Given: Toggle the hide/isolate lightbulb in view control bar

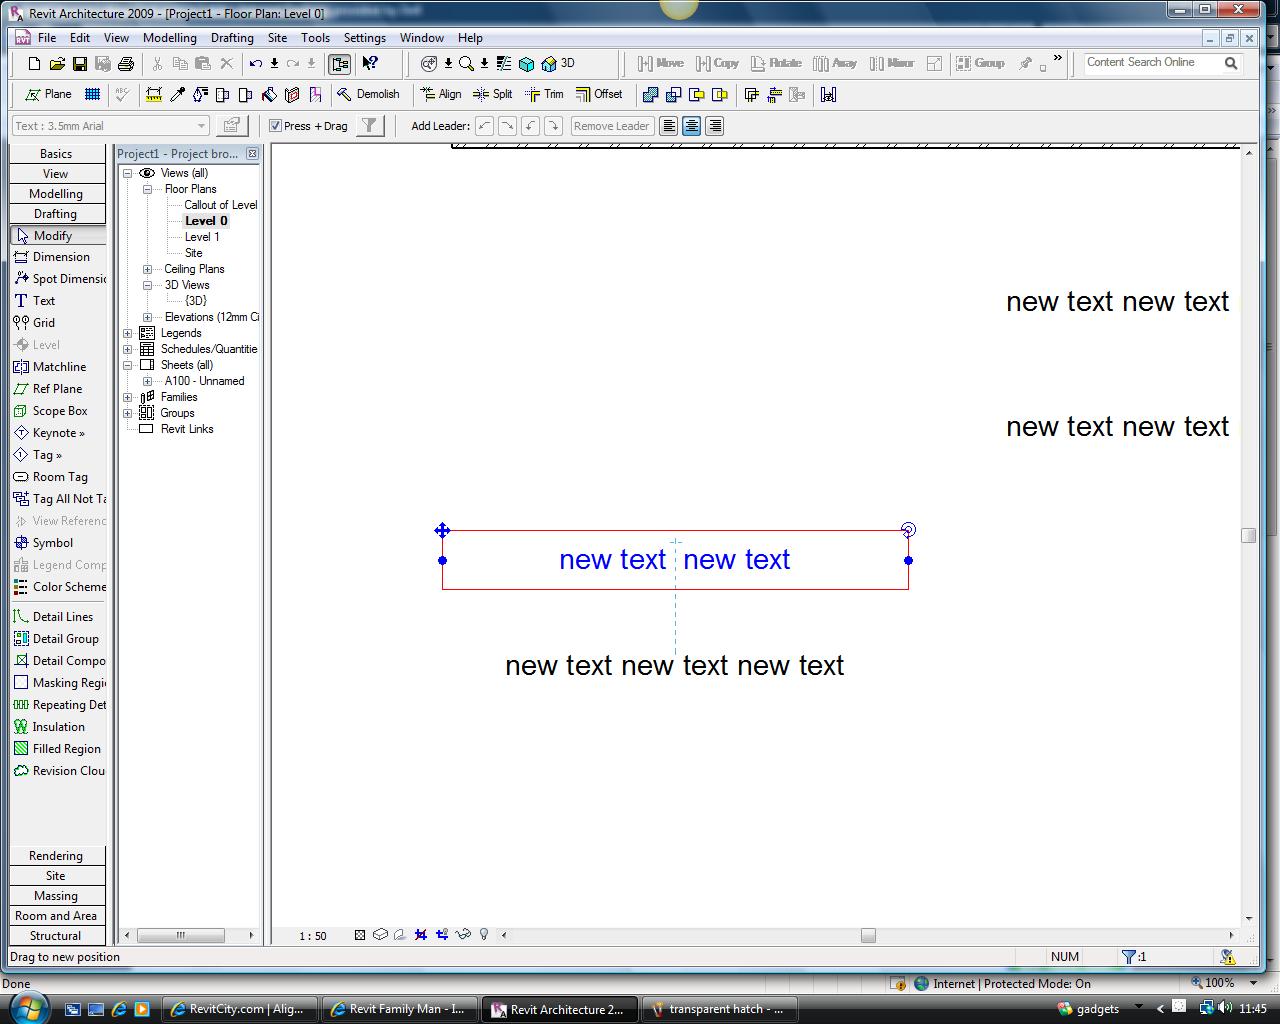Looking at the screenshot, I should coord(484,935).
